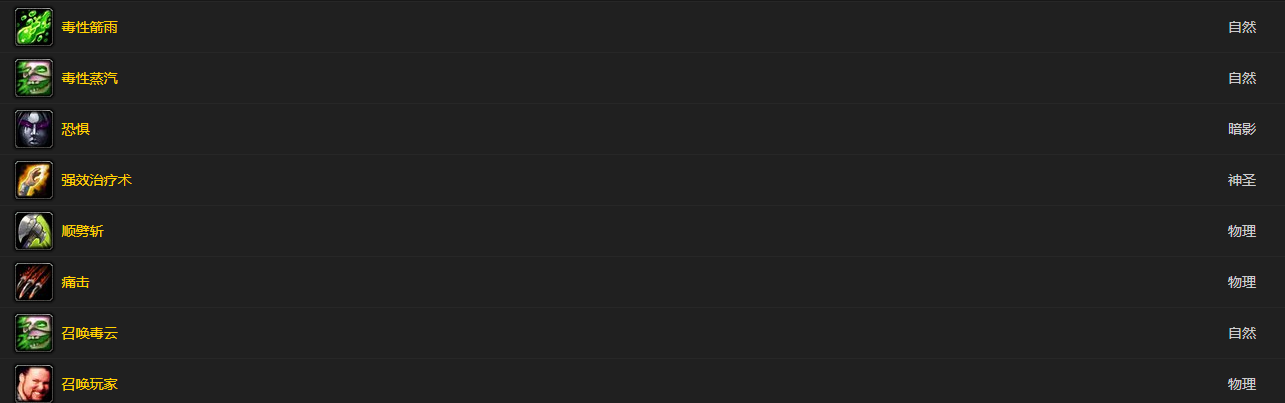Open the 召唤玩家 spell link
Image resolution: width=1285 pixels, height=403 pixels.
coord(89,384)
